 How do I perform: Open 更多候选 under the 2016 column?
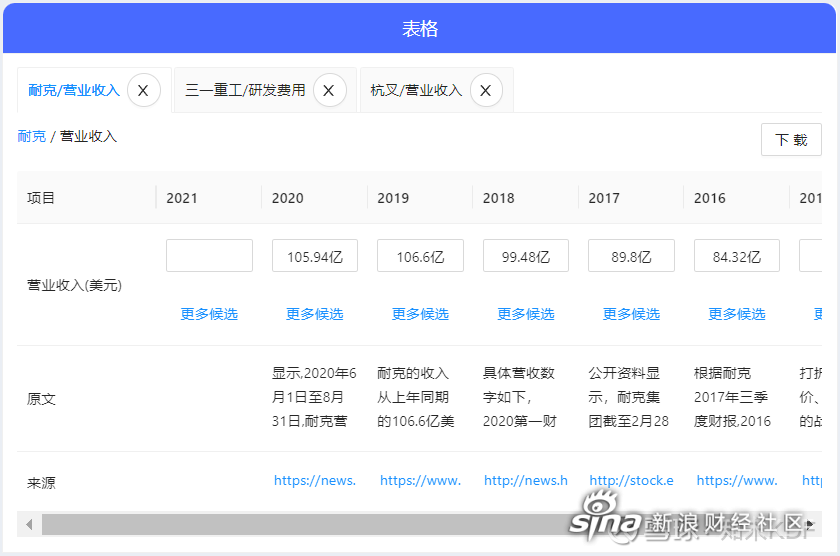point(737,314)
